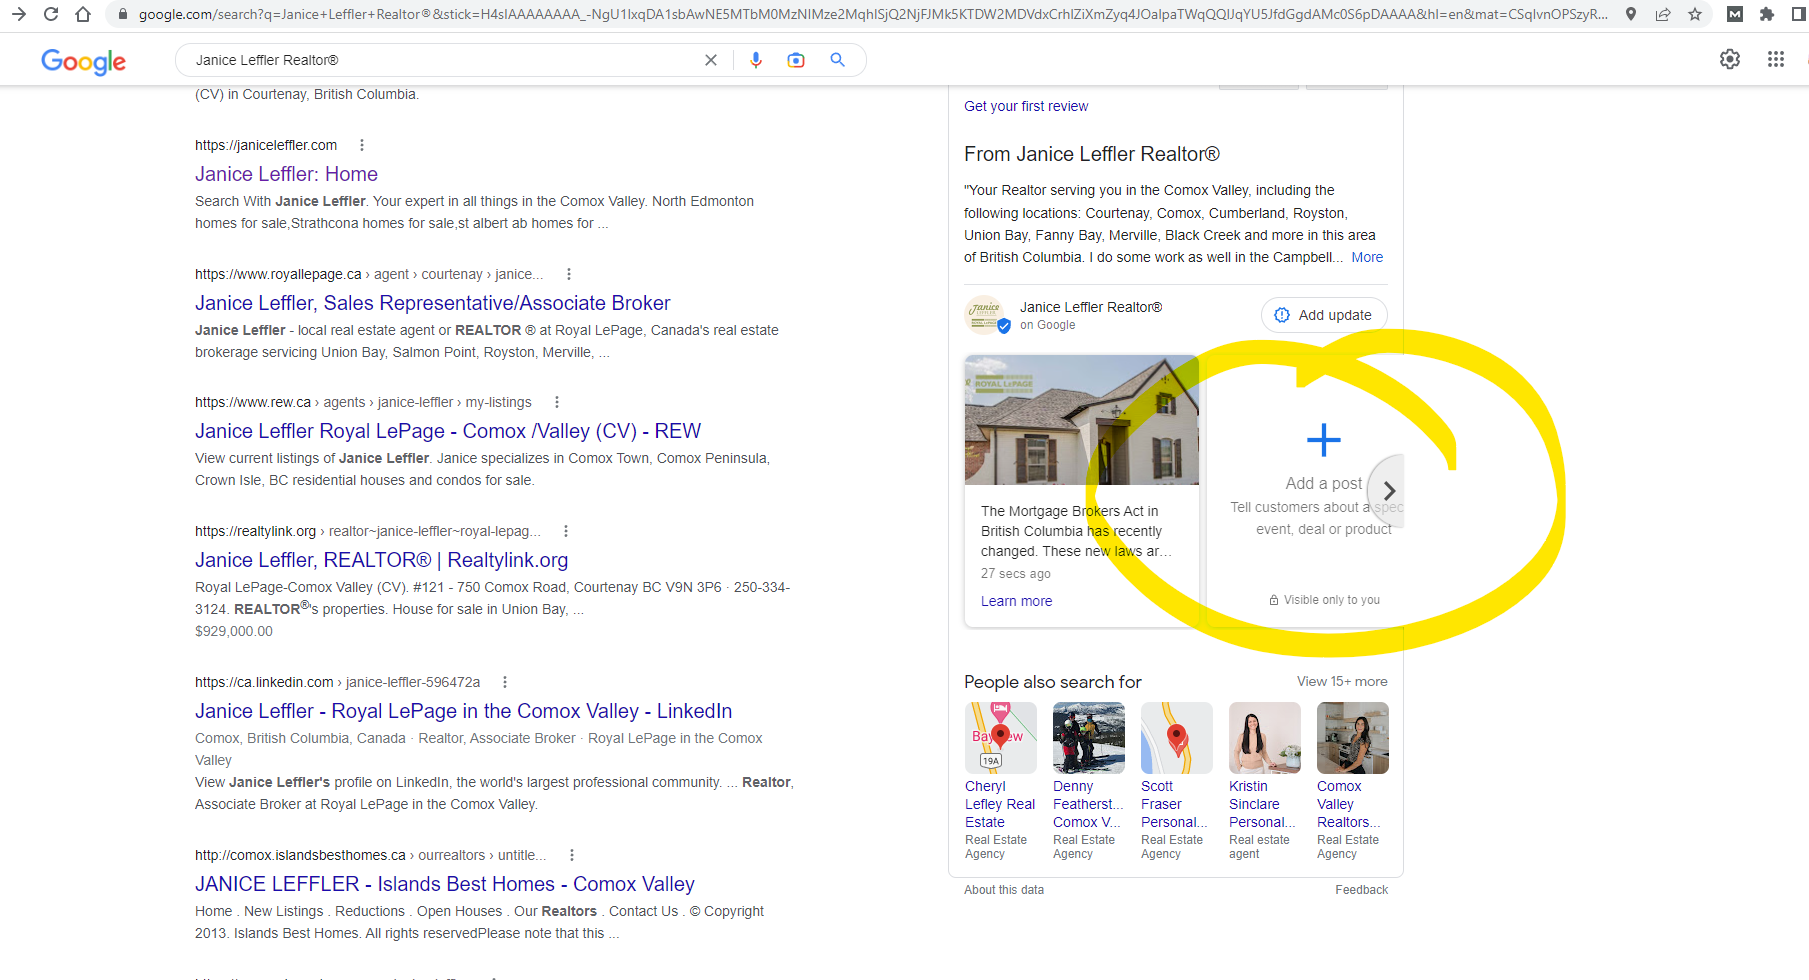Click the voice search microphone icon
Image resolution: width=1809 pixels, height=980 pixels.
pos(756,60)
